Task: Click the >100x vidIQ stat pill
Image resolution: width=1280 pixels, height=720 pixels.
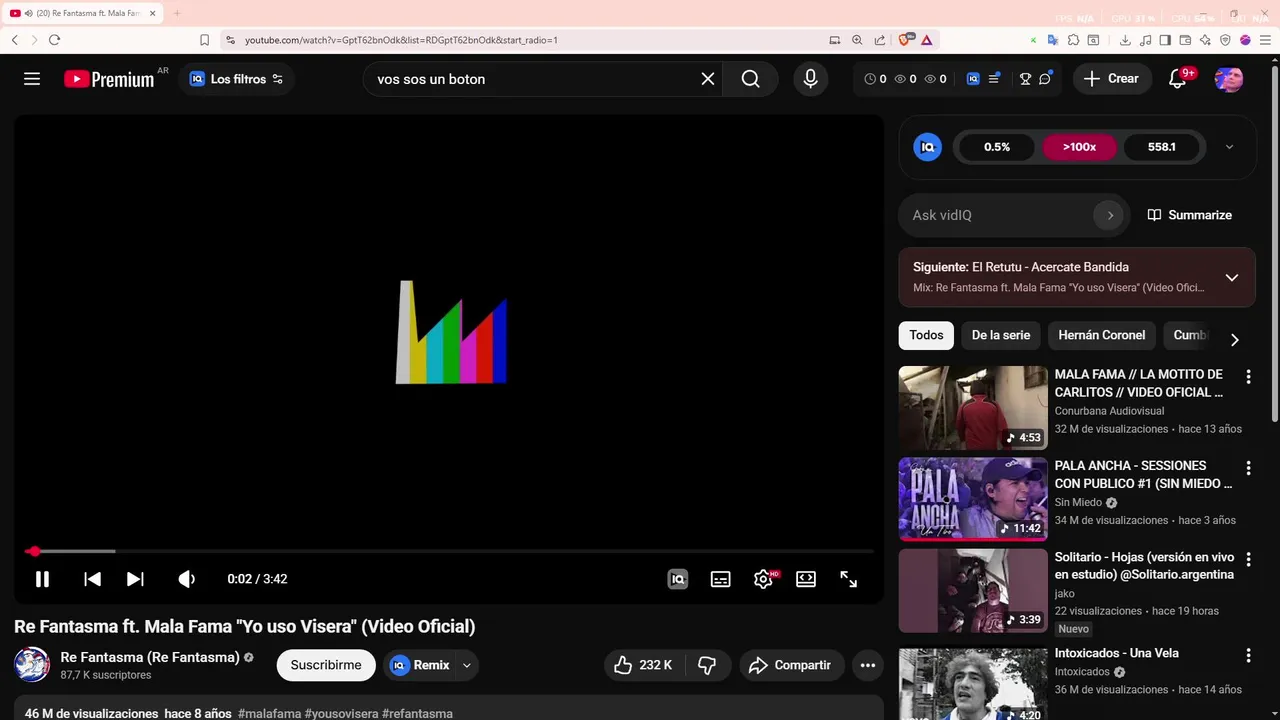Action: point(1079,147)
